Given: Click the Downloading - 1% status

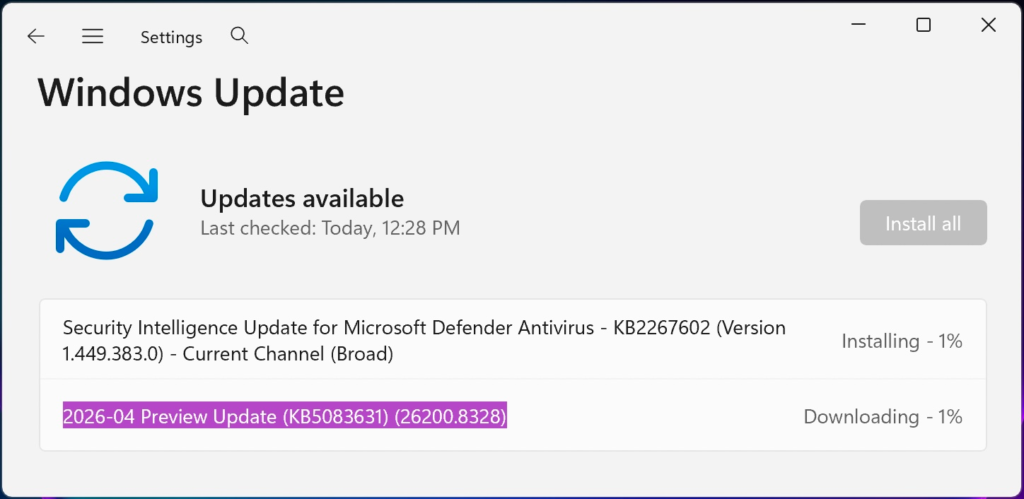Looking at the screenshot, I should click(x=883, y=417).
